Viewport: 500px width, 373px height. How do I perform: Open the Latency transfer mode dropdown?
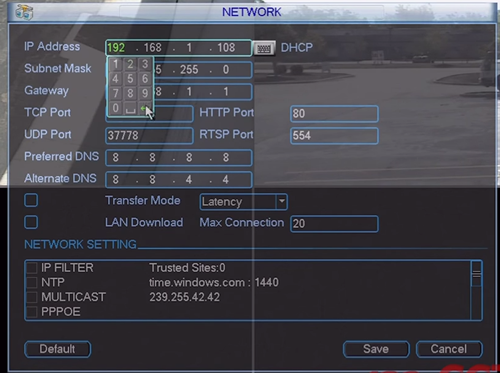[x=244, y=202]
